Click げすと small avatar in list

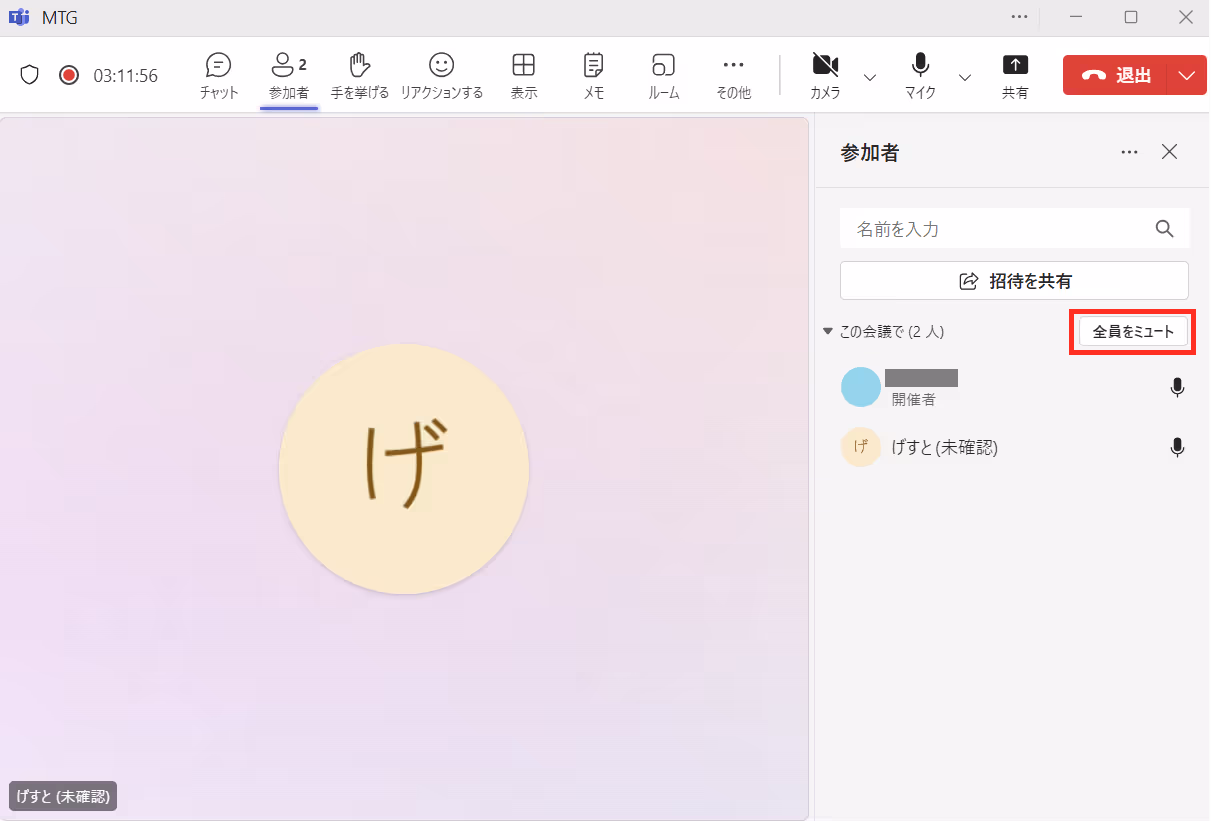click(861, 447)
